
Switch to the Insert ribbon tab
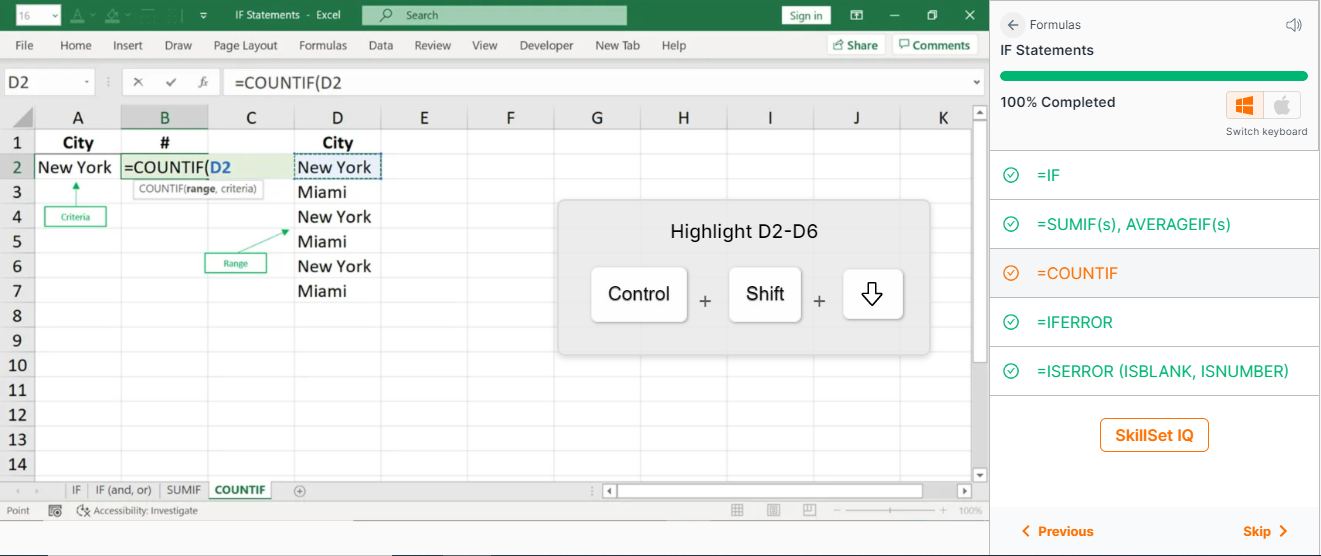(x=128, y=45)
